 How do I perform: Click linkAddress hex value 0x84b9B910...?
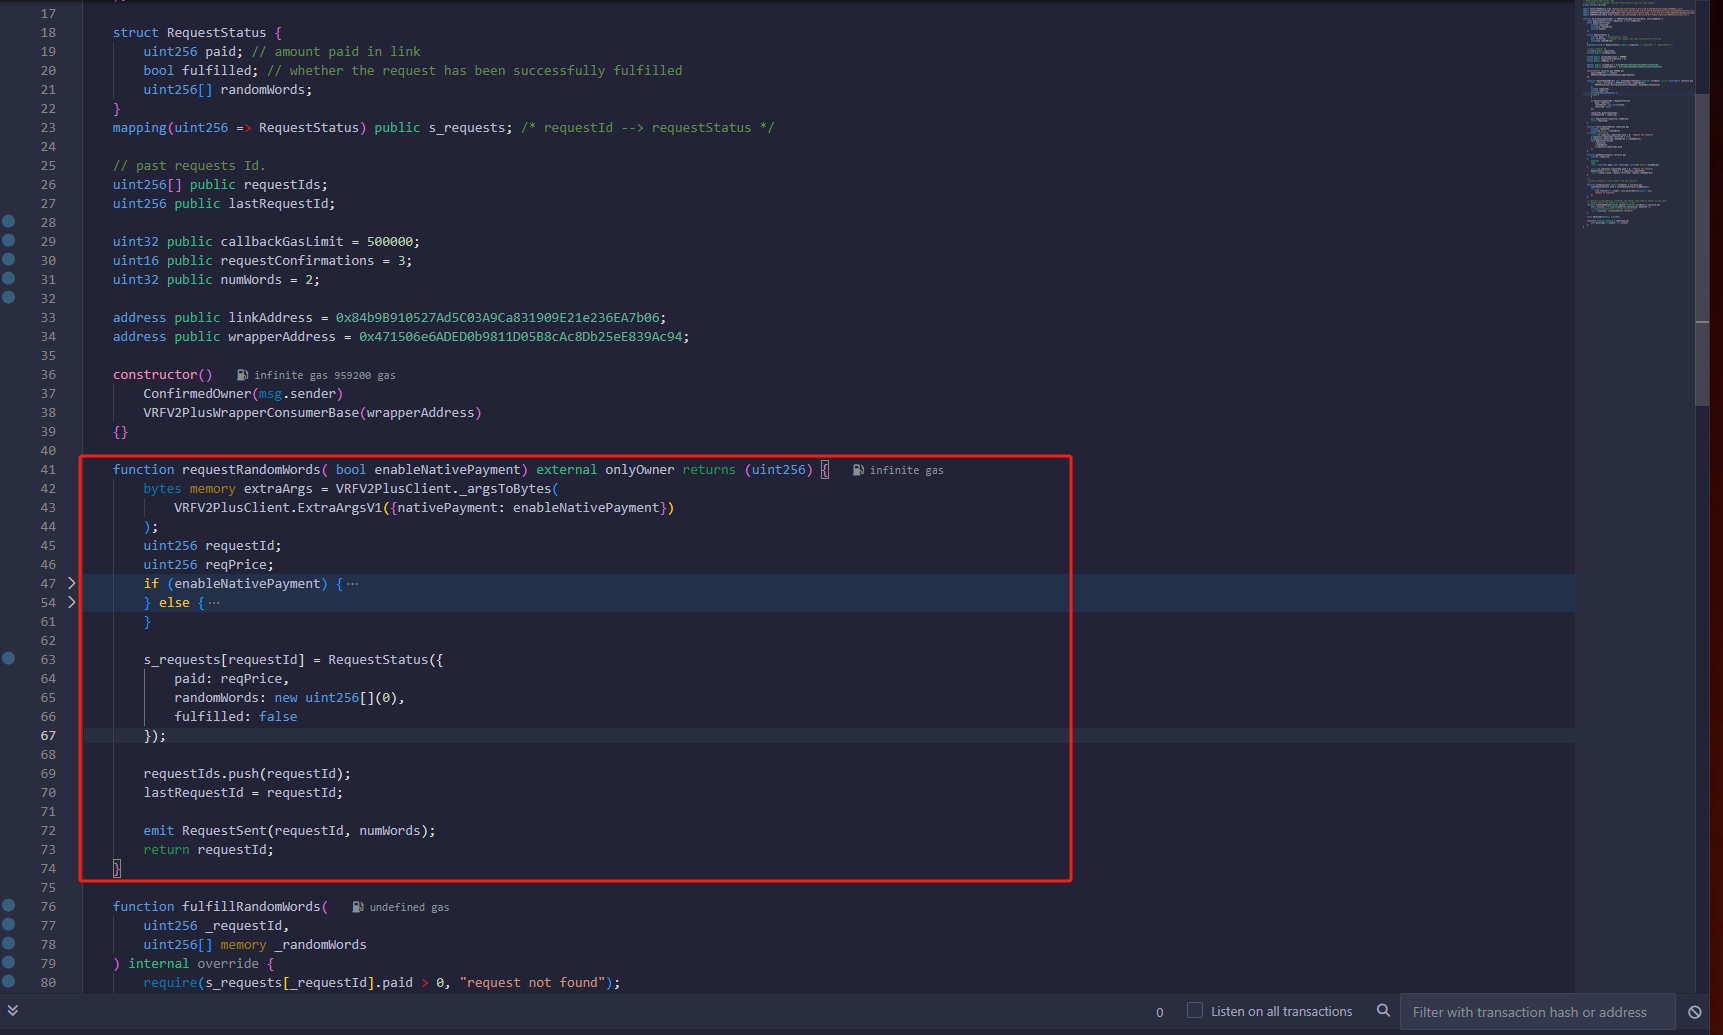click(498, 318)
